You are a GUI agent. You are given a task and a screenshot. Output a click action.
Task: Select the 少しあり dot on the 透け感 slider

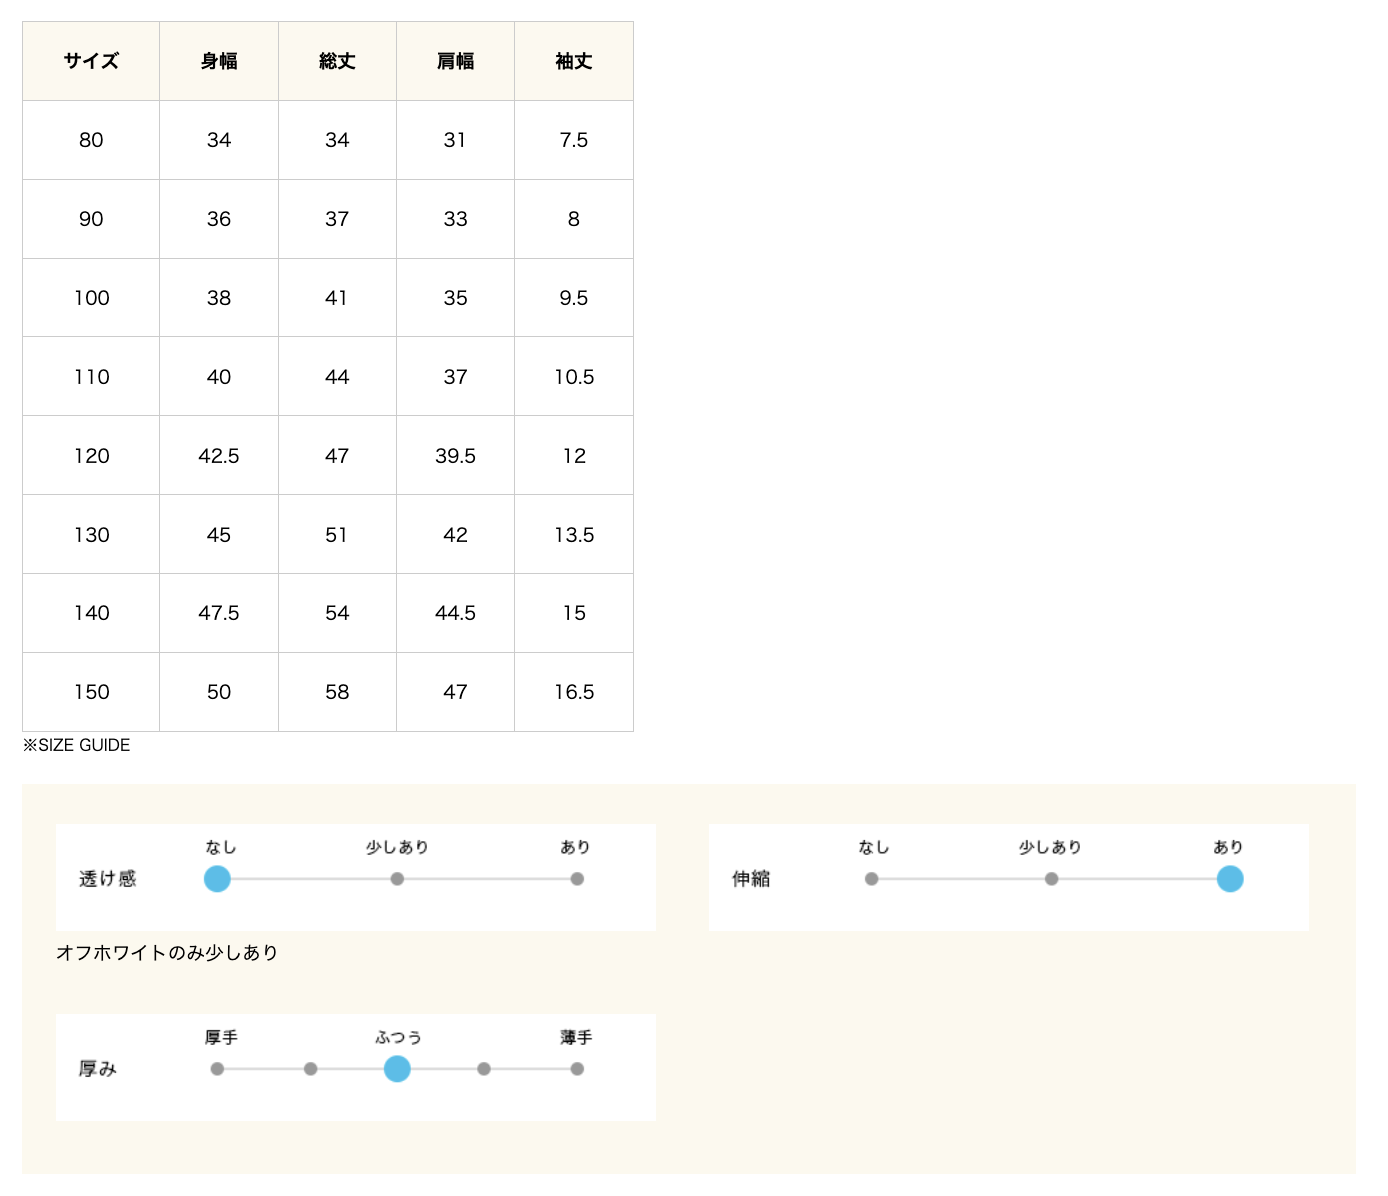click(x=397, y=879)
